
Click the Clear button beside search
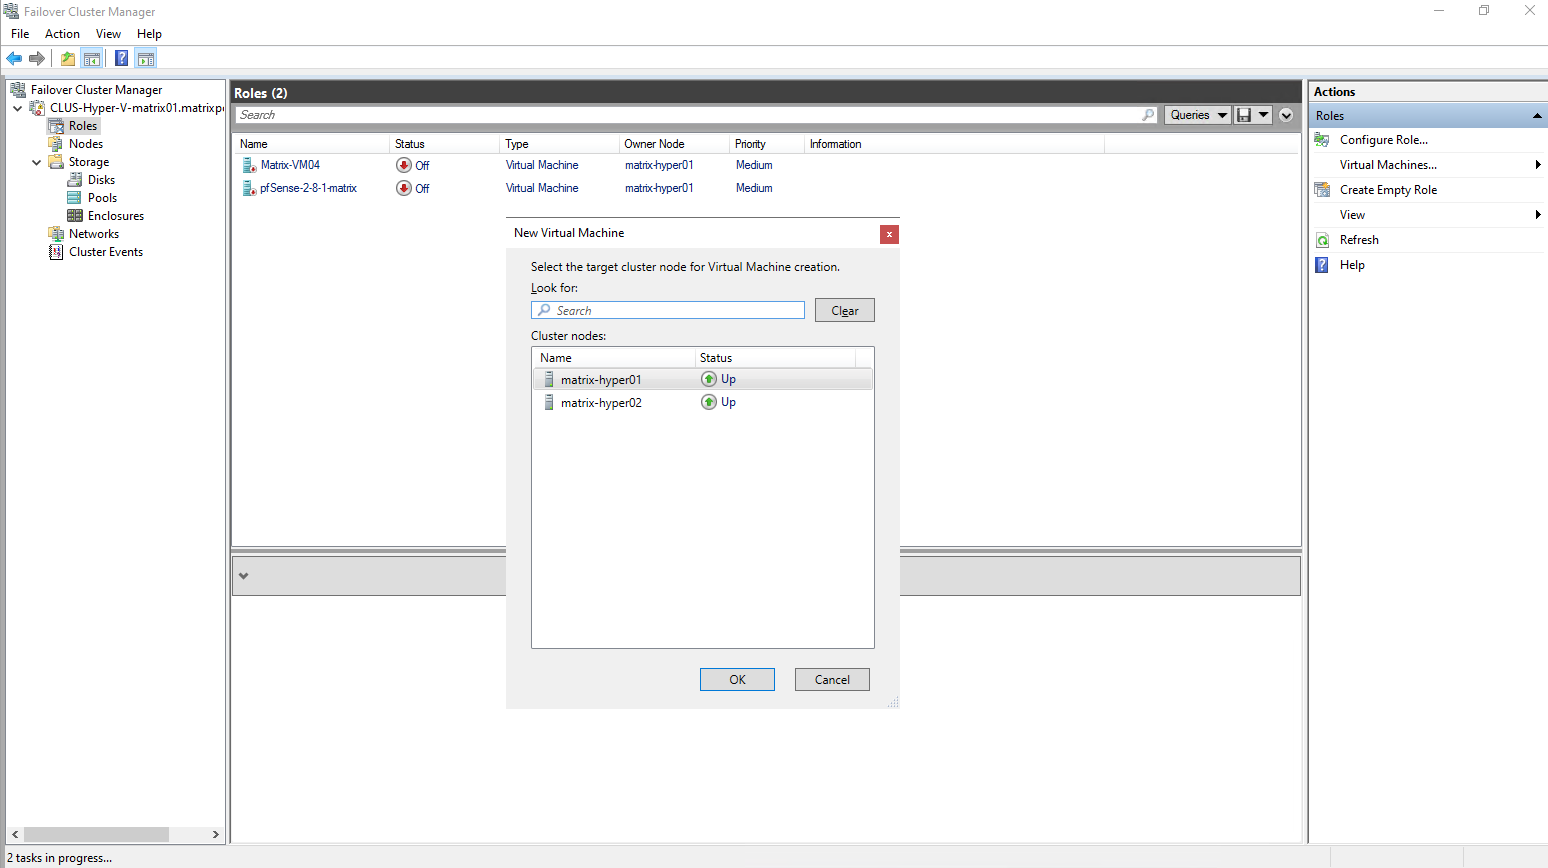coord(844,311)
